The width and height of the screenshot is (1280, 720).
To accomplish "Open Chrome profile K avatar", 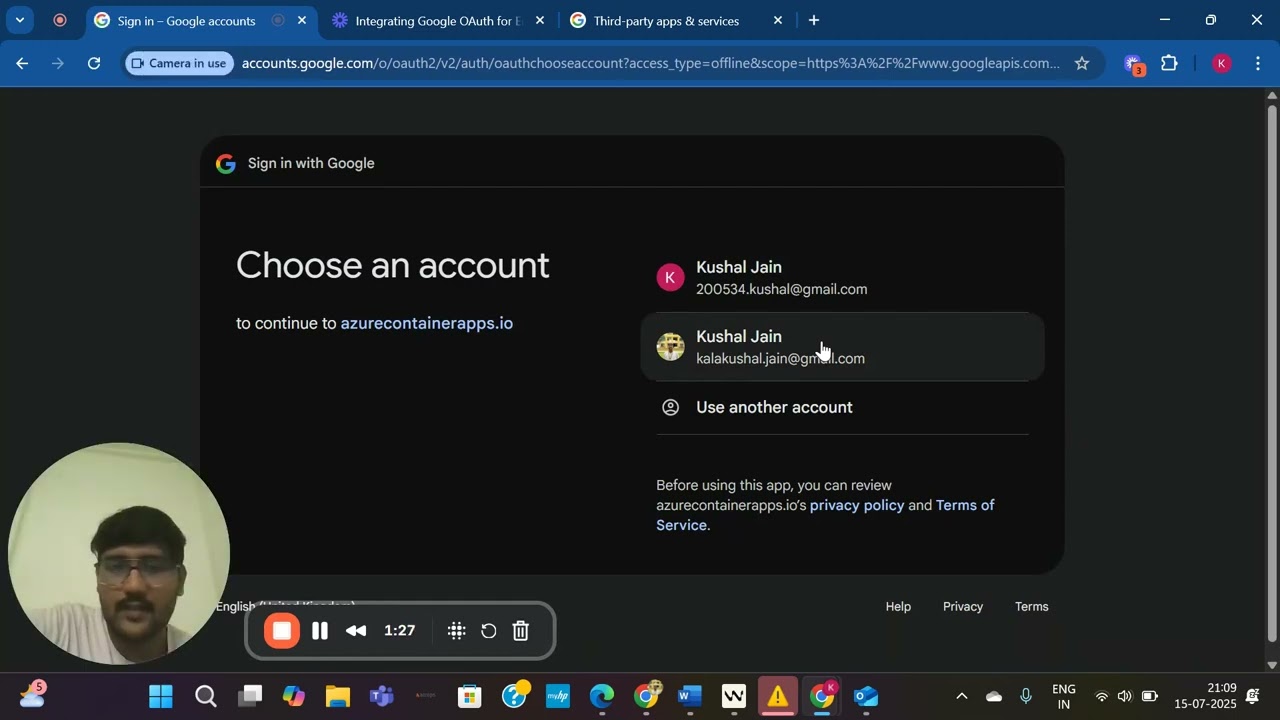I will pos(1221,63).
